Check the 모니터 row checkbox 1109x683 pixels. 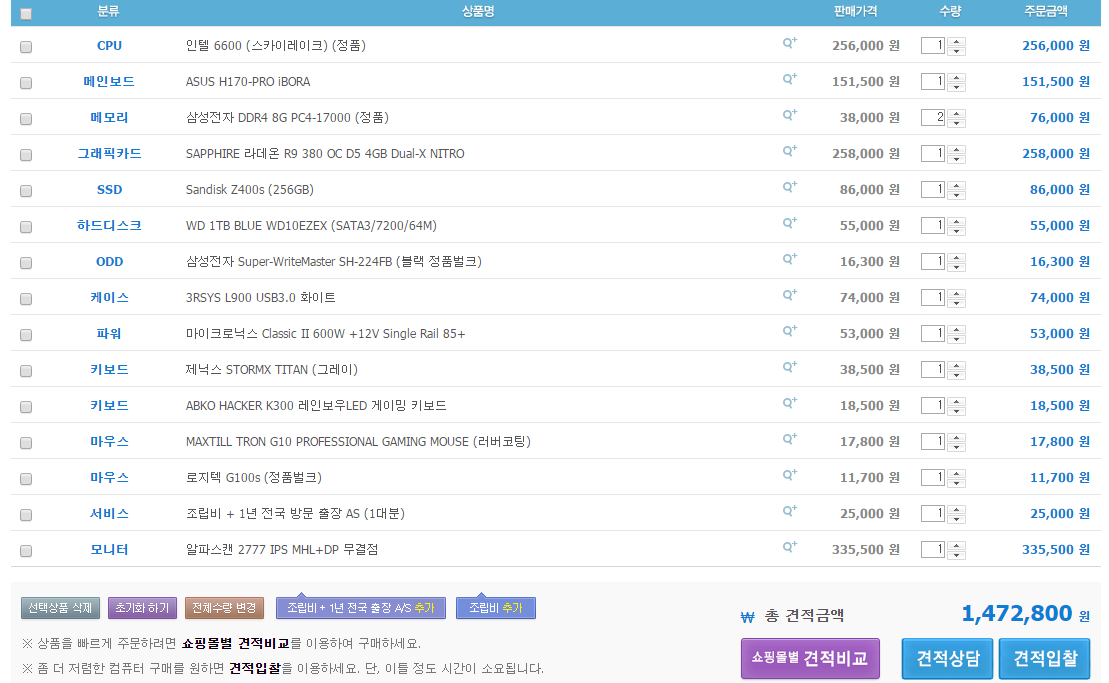26,551
